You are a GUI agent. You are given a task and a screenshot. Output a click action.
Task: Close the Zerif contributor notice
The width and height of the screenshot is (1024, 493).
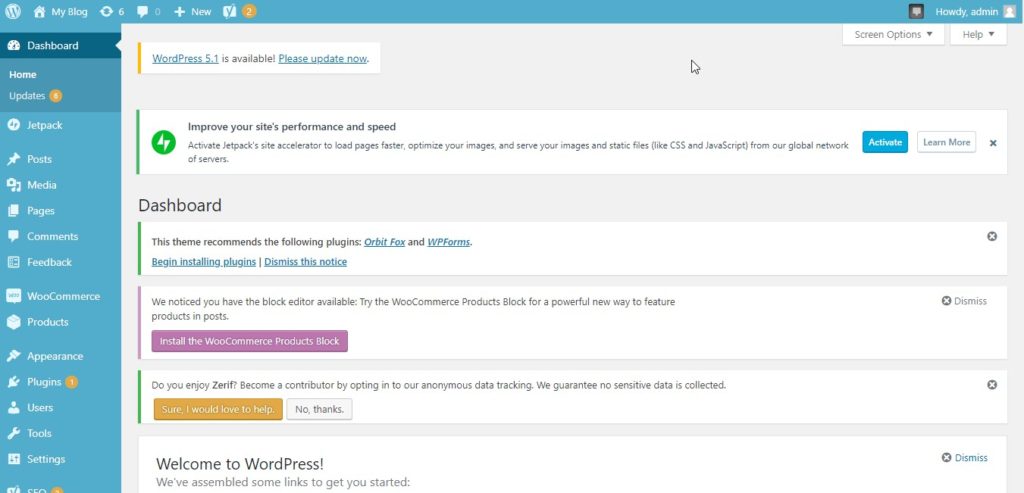pos(992,384)
